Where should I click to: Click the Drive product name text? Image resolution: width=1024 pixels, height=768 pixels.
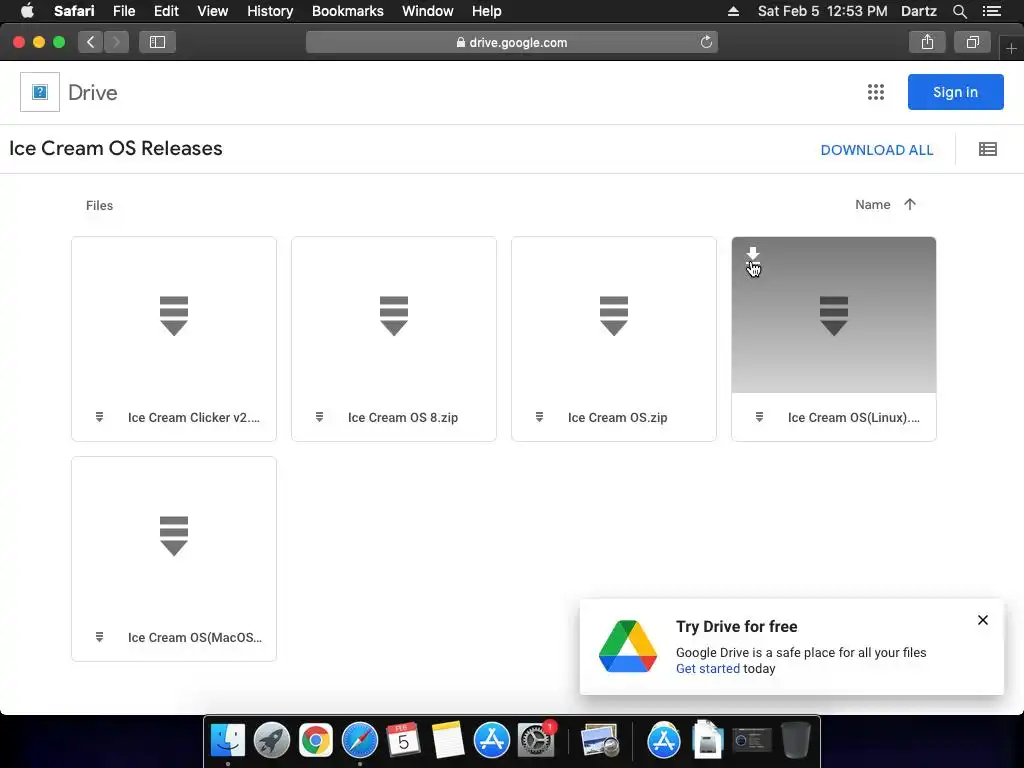93,93
